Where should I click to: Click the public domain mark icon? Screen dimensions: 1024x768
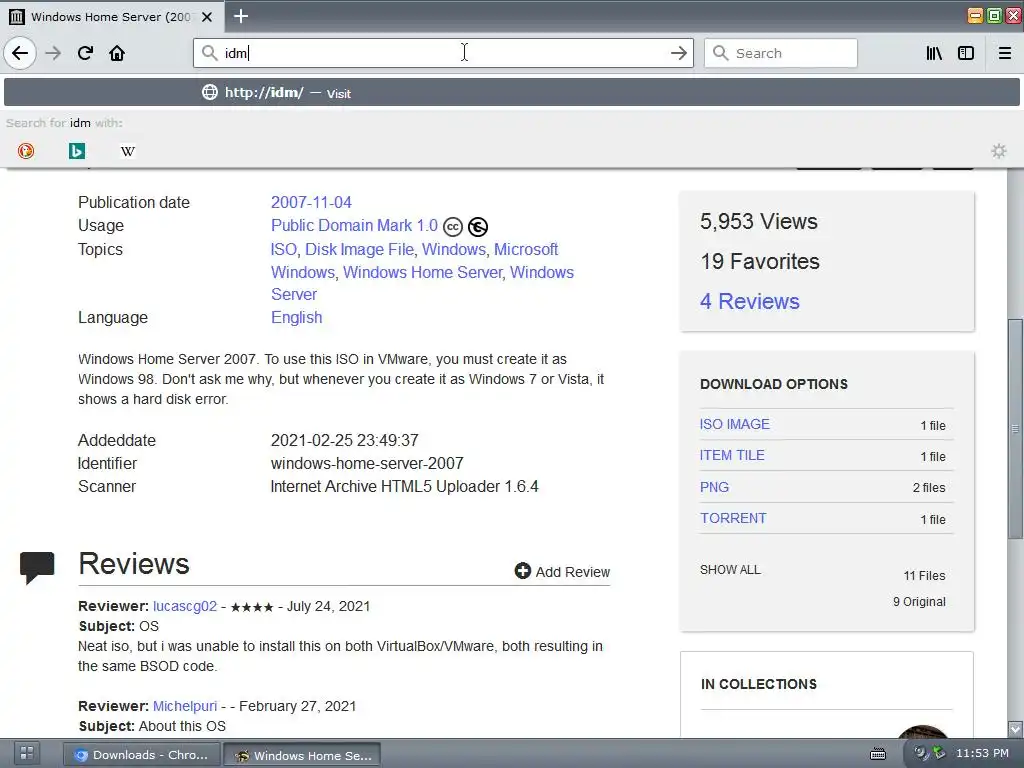point(477,227)
